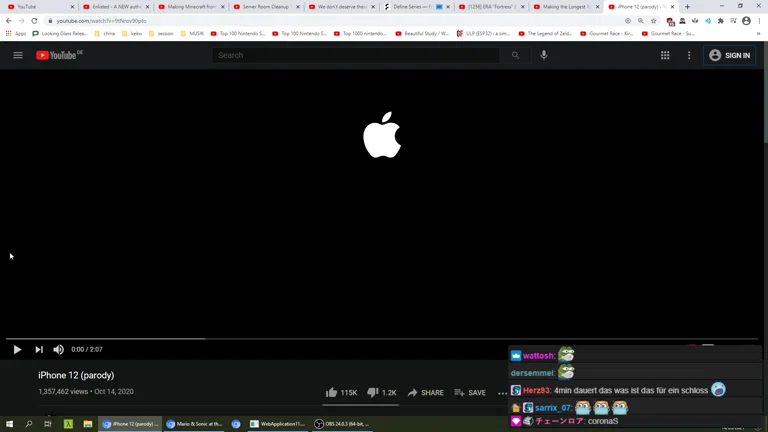Seek along the video progress bar
Screen dimensions: 768x432
pyautogui.click(x=382, y=338)
